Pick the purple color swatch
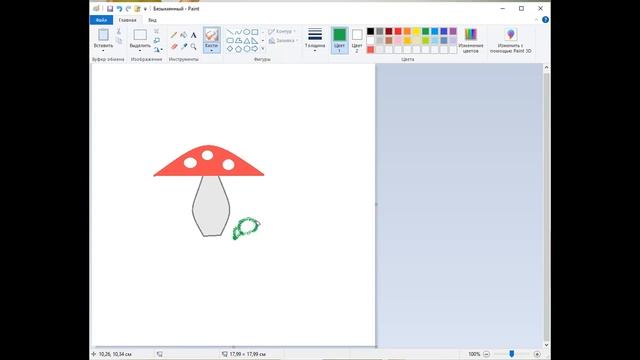 [x=453, y=31]
